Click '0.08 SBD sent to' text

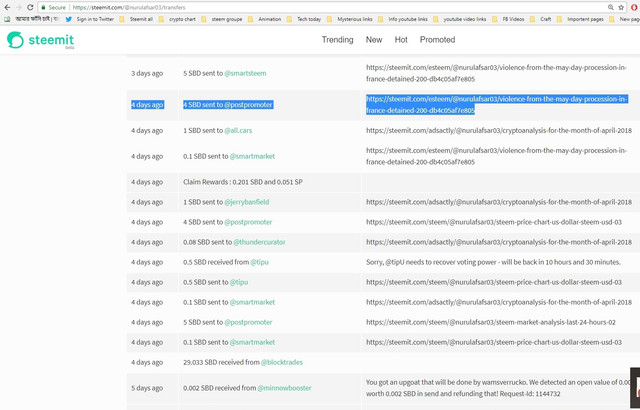[207, 242]
